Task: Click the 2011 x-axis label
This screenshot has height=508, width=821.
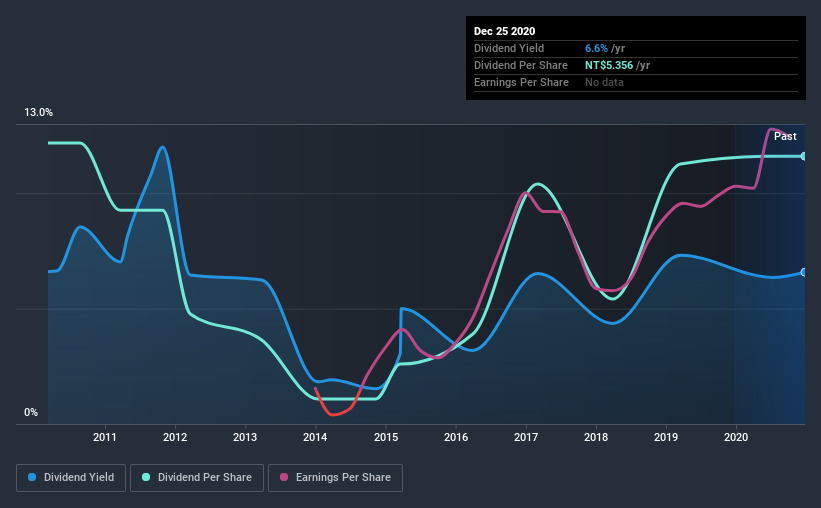Action: 105,437
